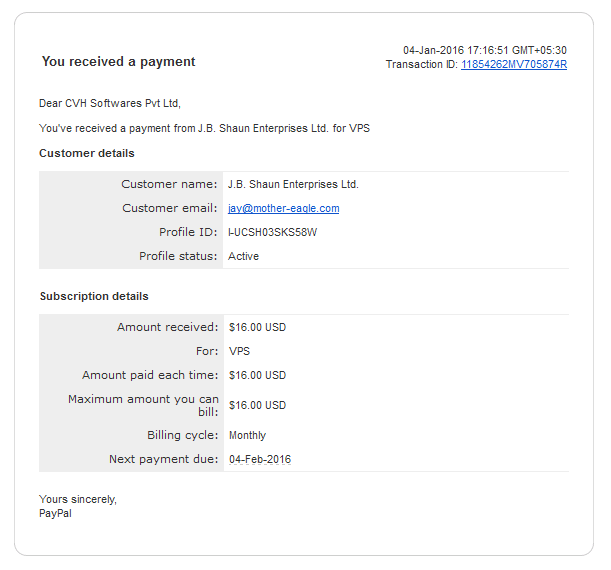
Task: Click the 'Next payment due:' label
Action: [164, 459]
